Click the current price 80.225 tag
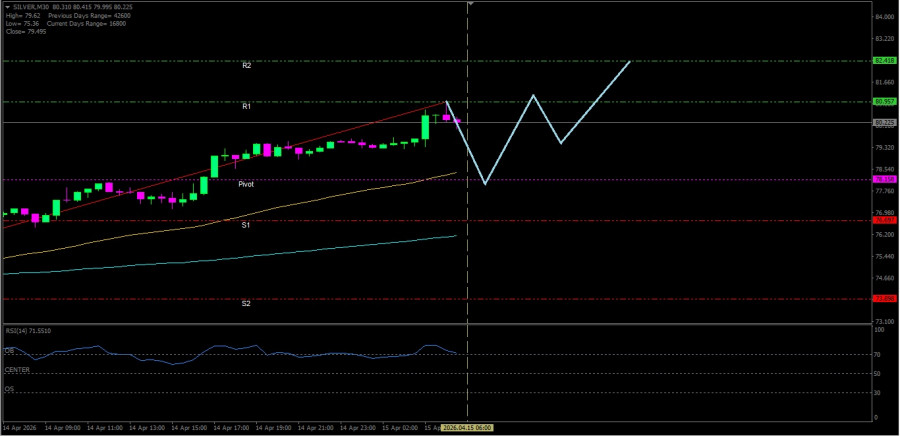Viewport: 900px width, 436px height. tap(883, 123)
